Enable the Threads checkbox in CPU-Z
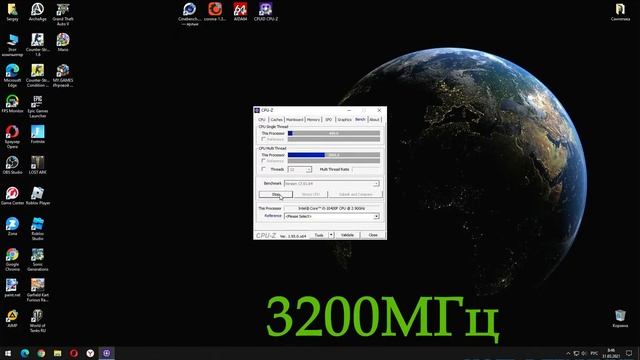 tap(263, 169)
